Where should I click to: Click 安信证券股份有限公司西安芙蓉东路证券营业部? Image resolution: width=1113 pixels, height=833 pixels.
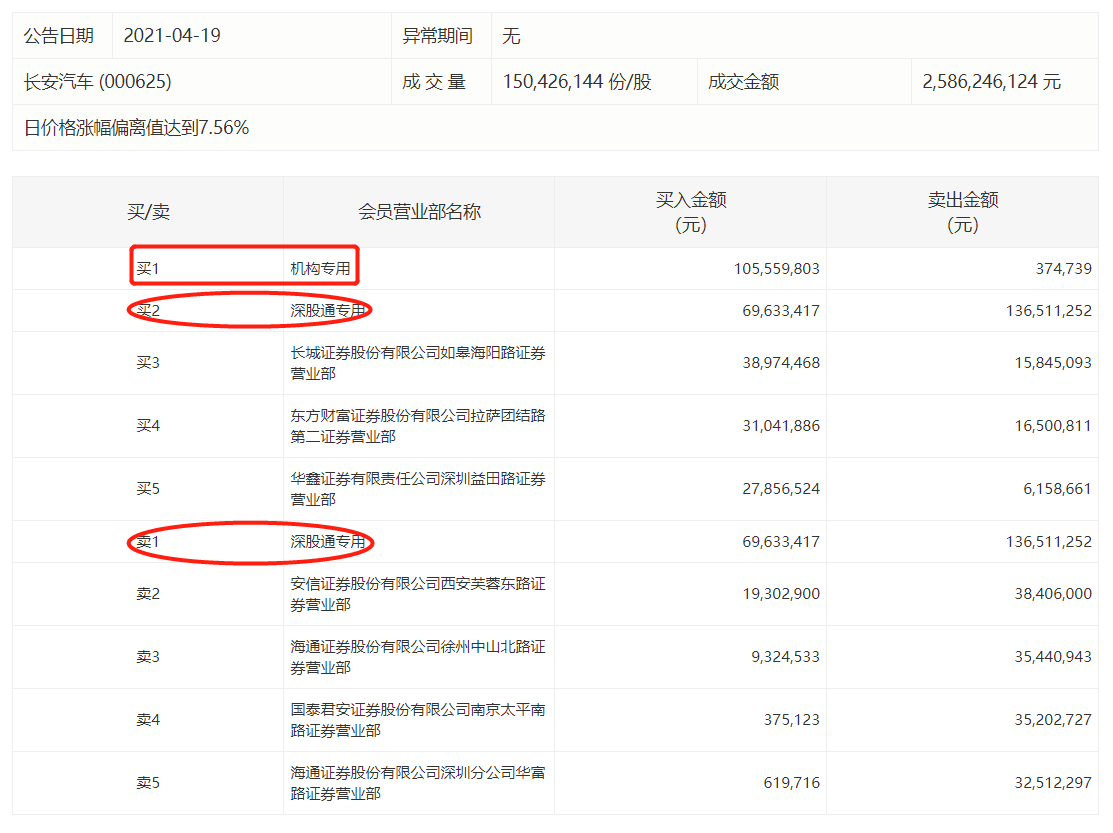pos(417,594)
